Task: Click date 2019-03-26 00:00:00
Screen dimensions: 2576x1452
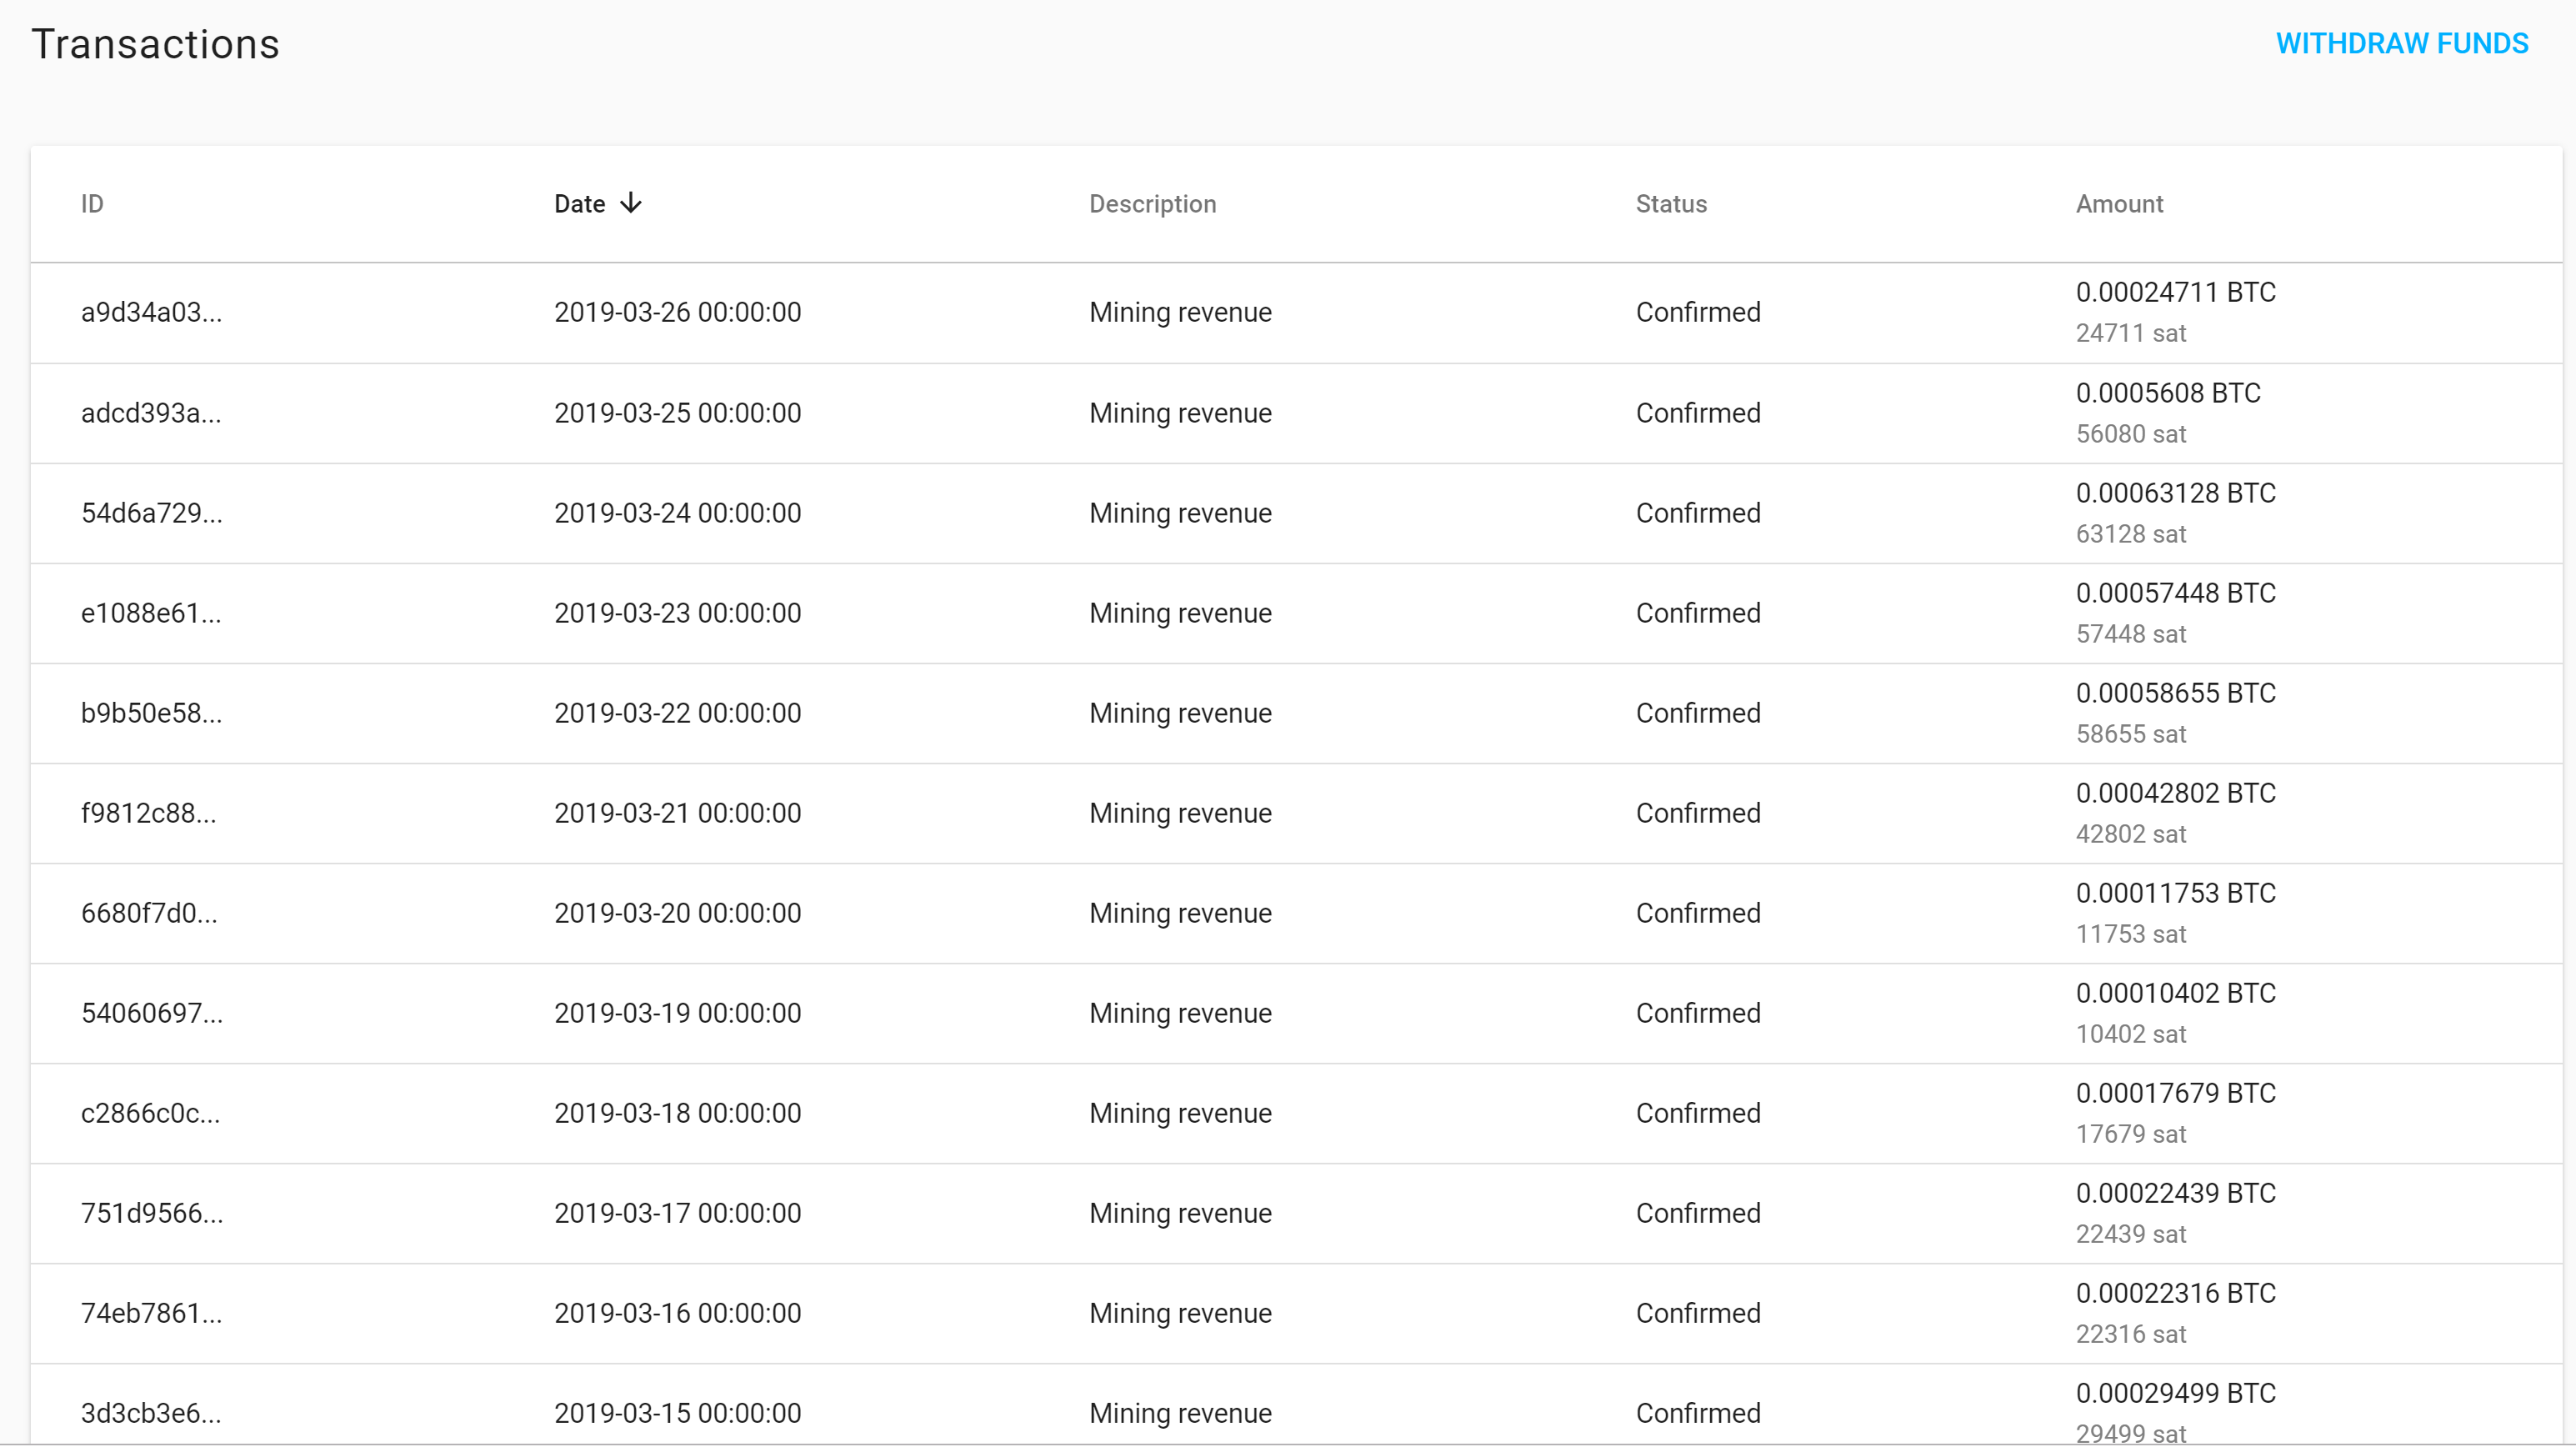Action: point(677,313)
